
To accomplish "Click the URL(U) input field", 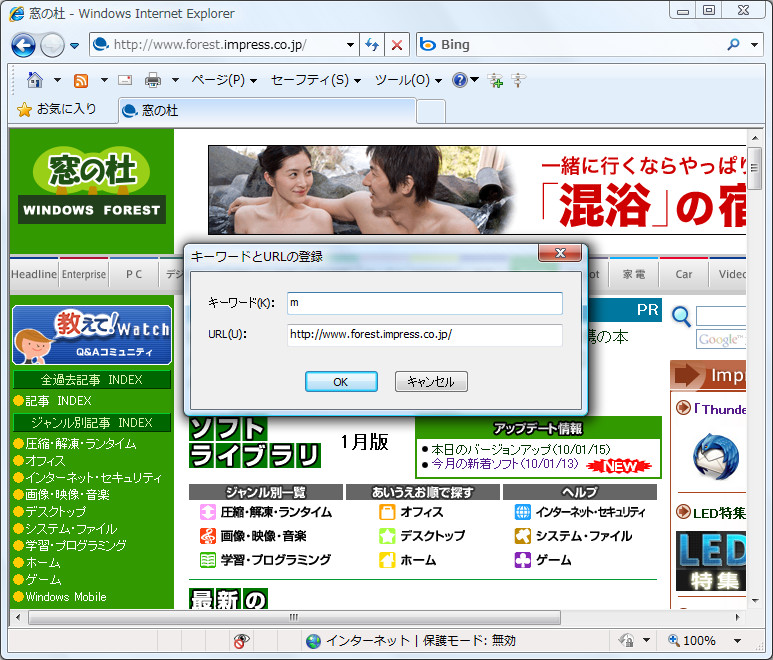I will (424, 335).
